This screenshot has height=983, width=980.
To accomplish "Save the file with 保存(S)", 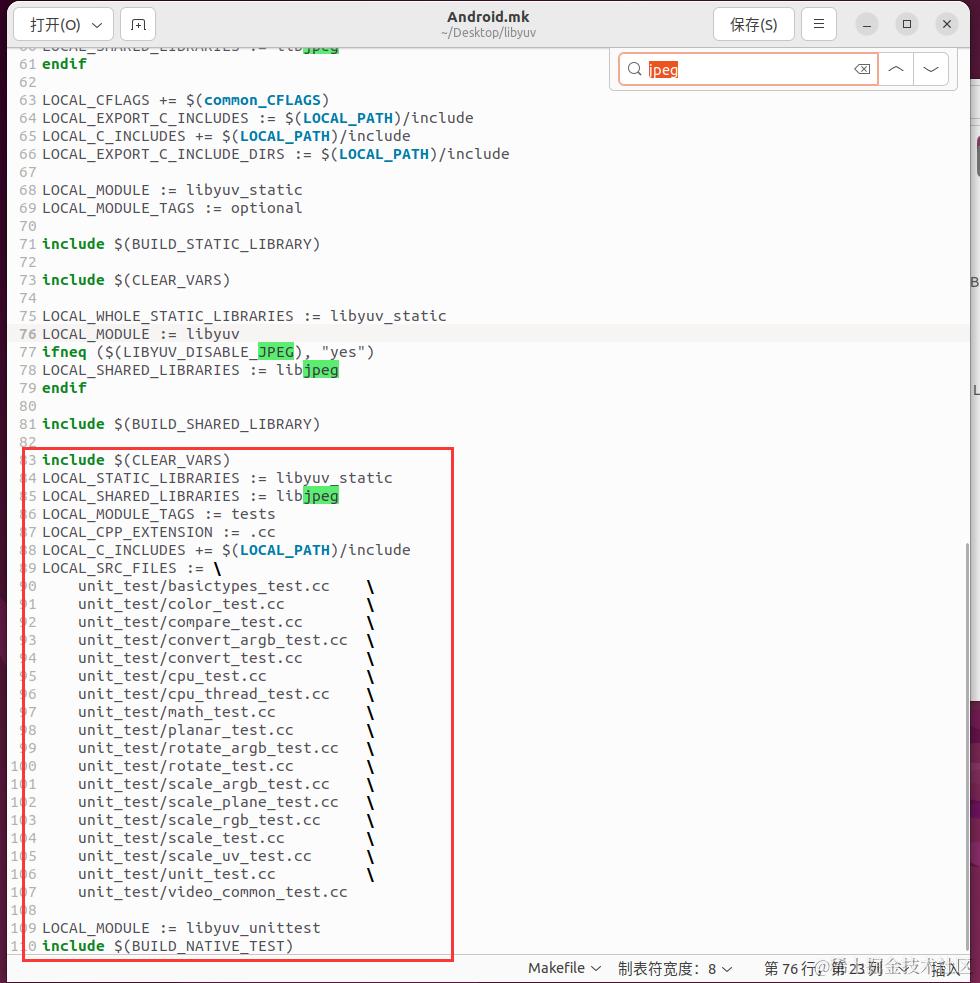I will (753, 24).
